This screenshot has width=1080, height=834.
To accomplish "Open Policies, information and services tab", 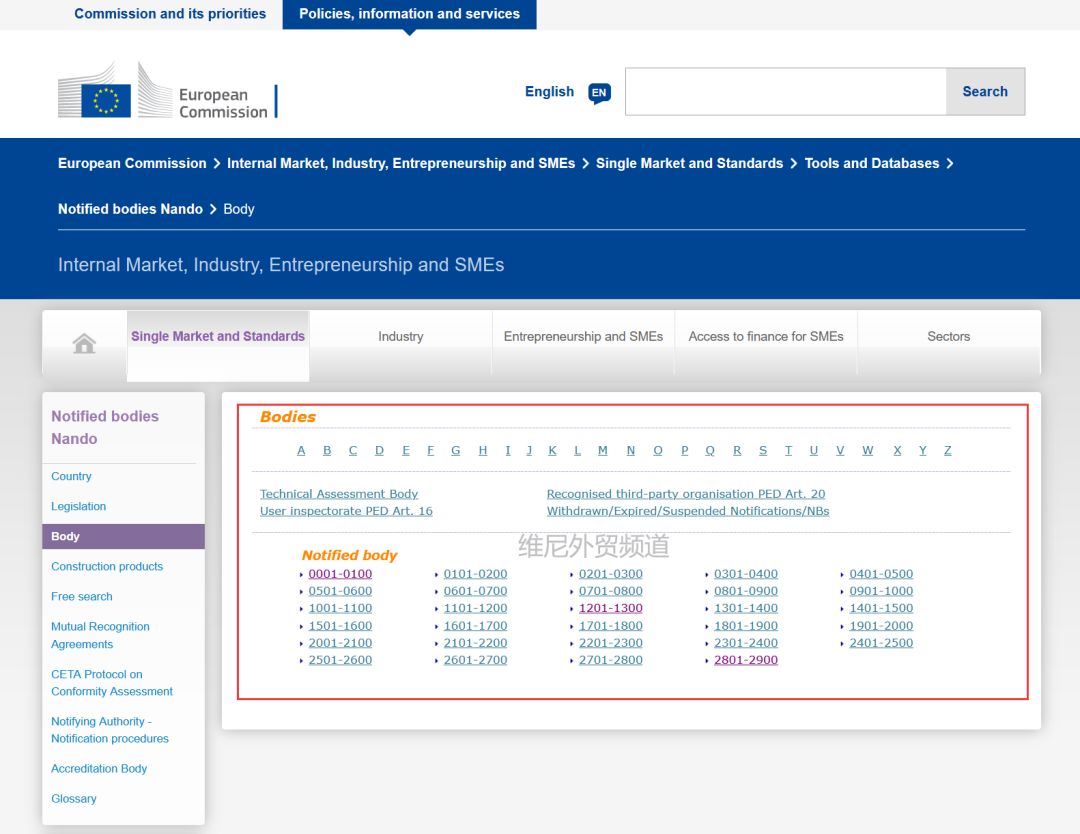I will (x=409, y=14).
